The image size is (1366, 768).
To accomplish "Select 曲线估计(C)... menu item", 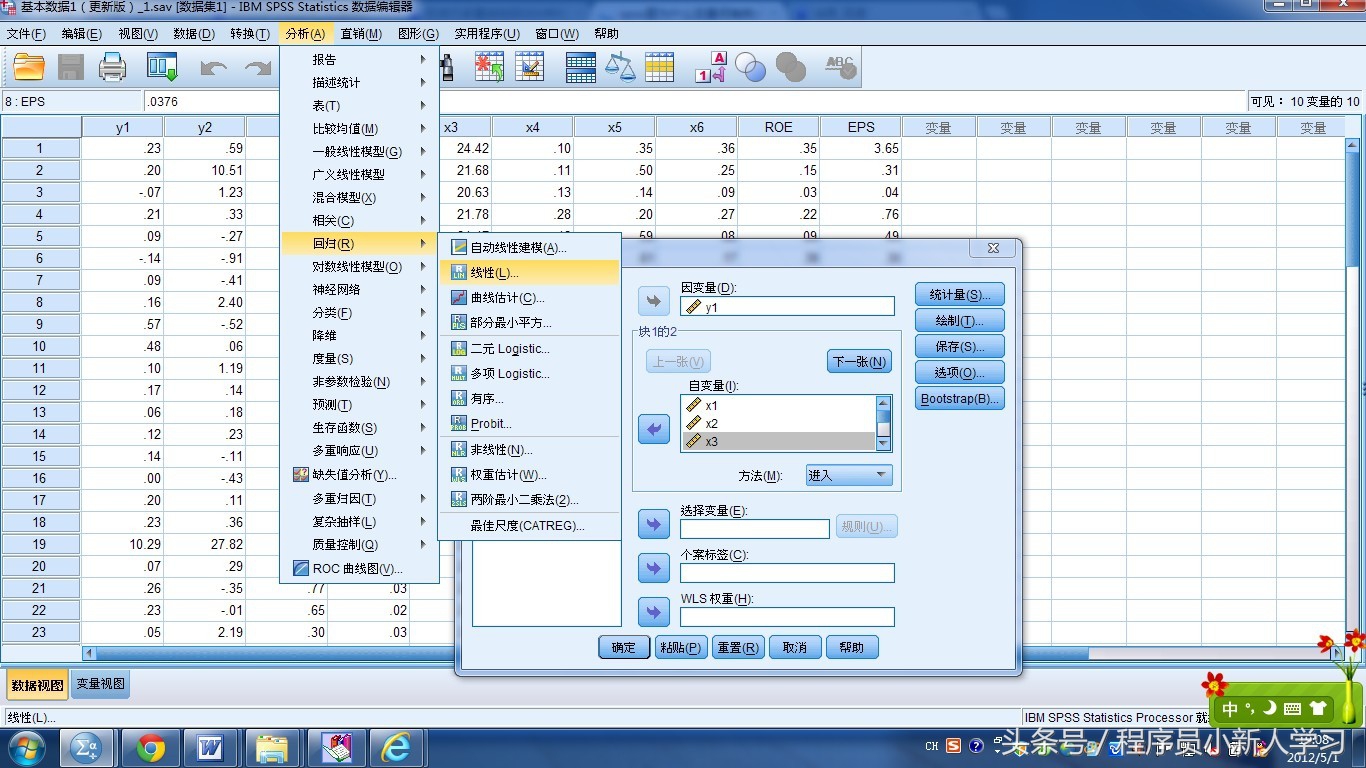I will (530, 297).
